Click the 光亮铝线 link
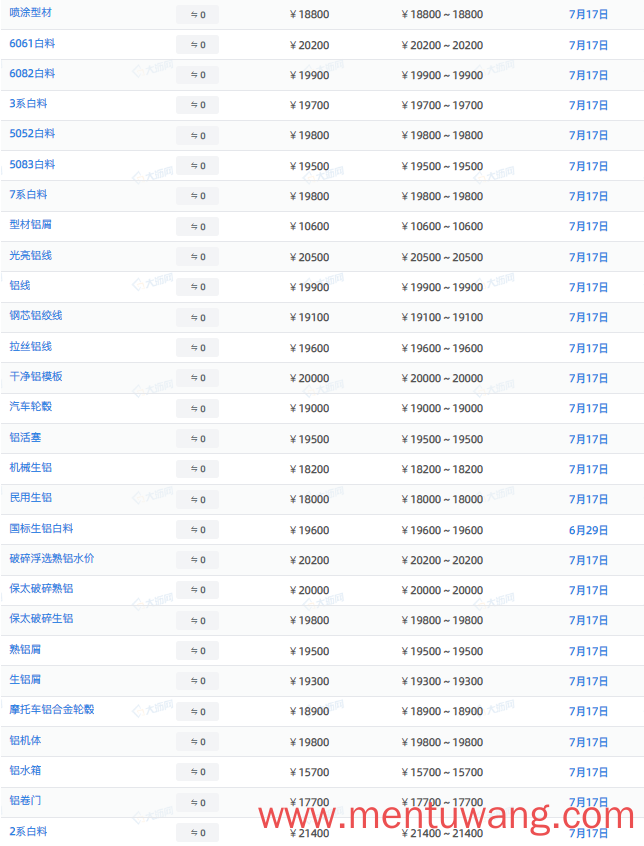This screenshot has height=846, width=644. click(x=31, y=256)
